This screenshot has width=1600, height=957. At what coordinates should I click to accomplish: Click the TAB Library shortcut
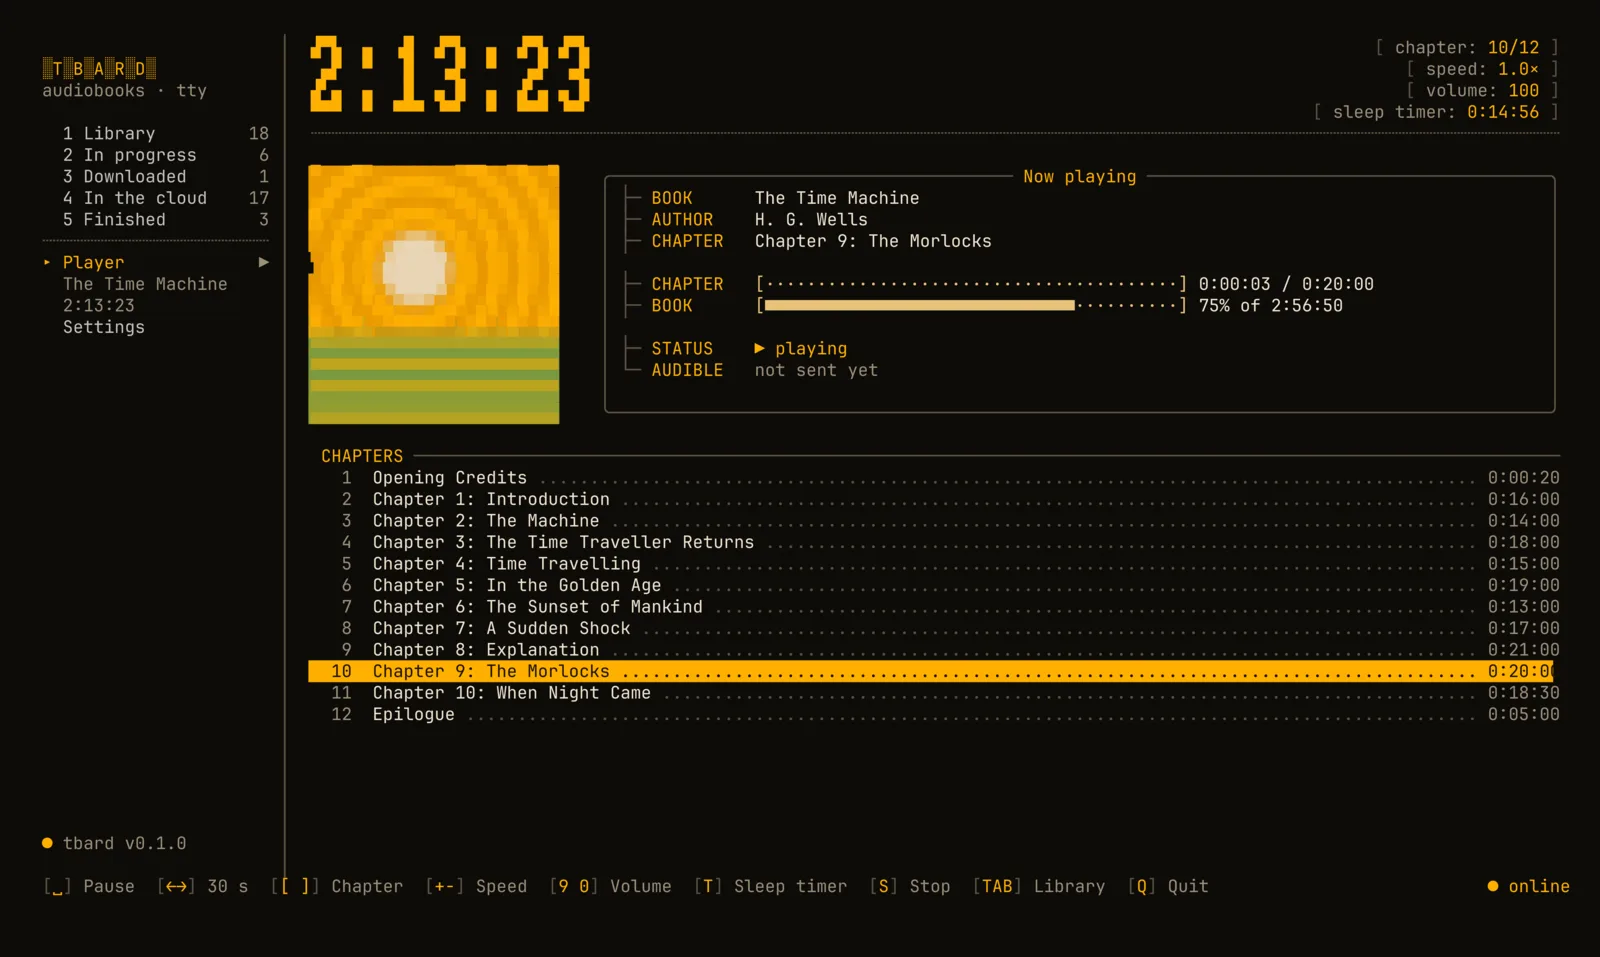[1039, 886]
